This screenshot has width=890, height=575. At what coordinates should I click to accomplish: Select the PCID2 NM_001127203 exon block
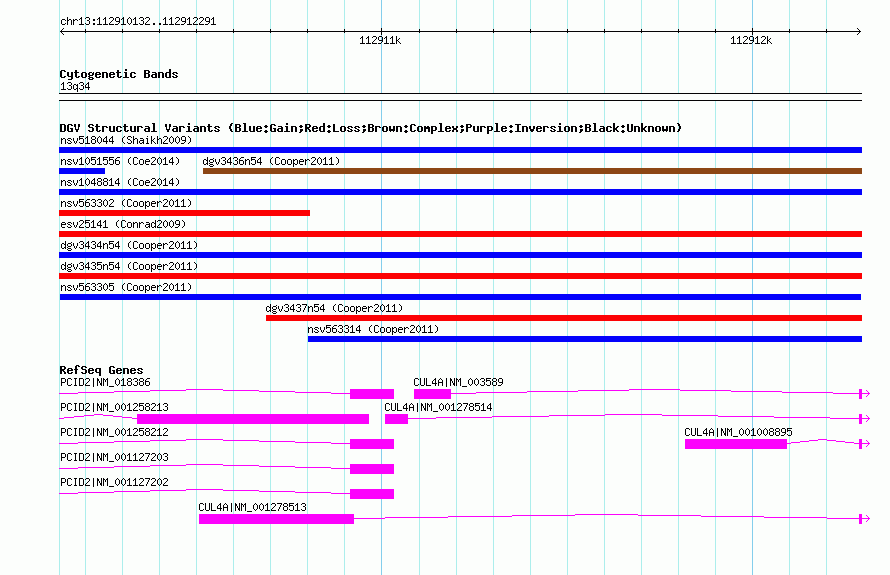372,469
